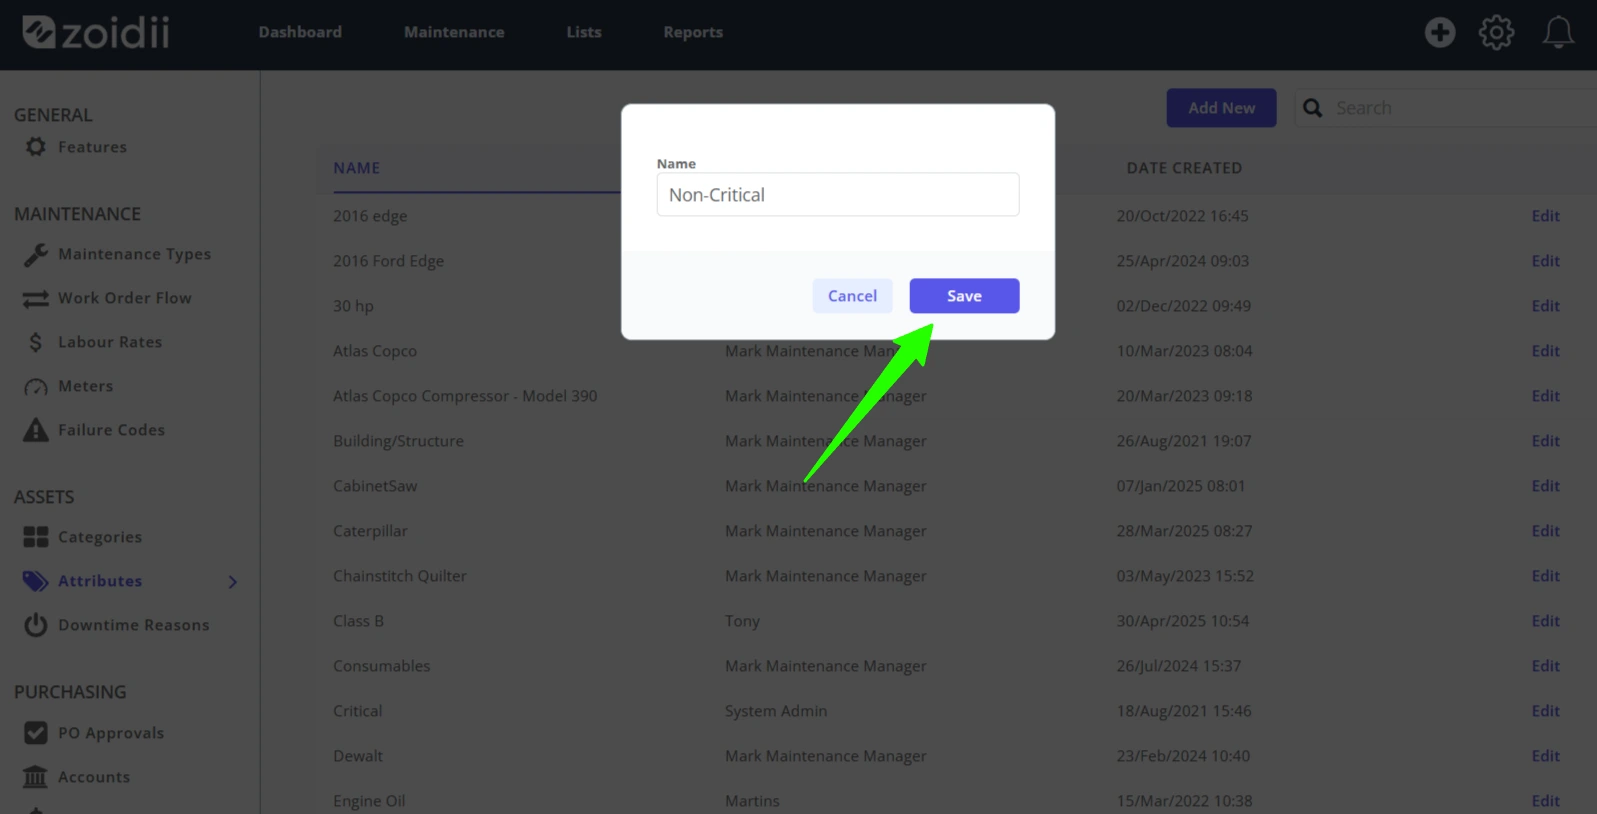Click the Labour Rates dollar icon
Viewport: 1597px width, 814px height.
pyautogui.click(x=36, y=343)
